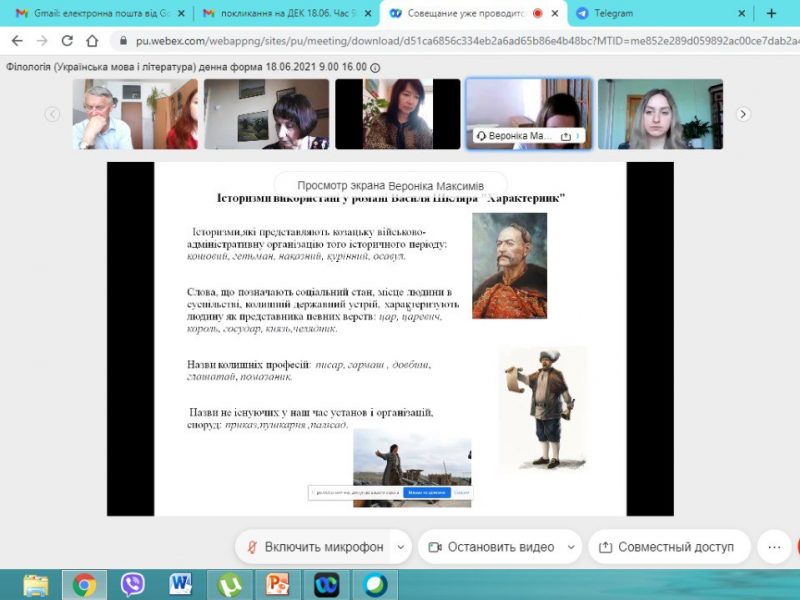This screenshot has width=800, height=600.
Task: Click the blue button in the shared-screen notification
Action: pos(427,493)
